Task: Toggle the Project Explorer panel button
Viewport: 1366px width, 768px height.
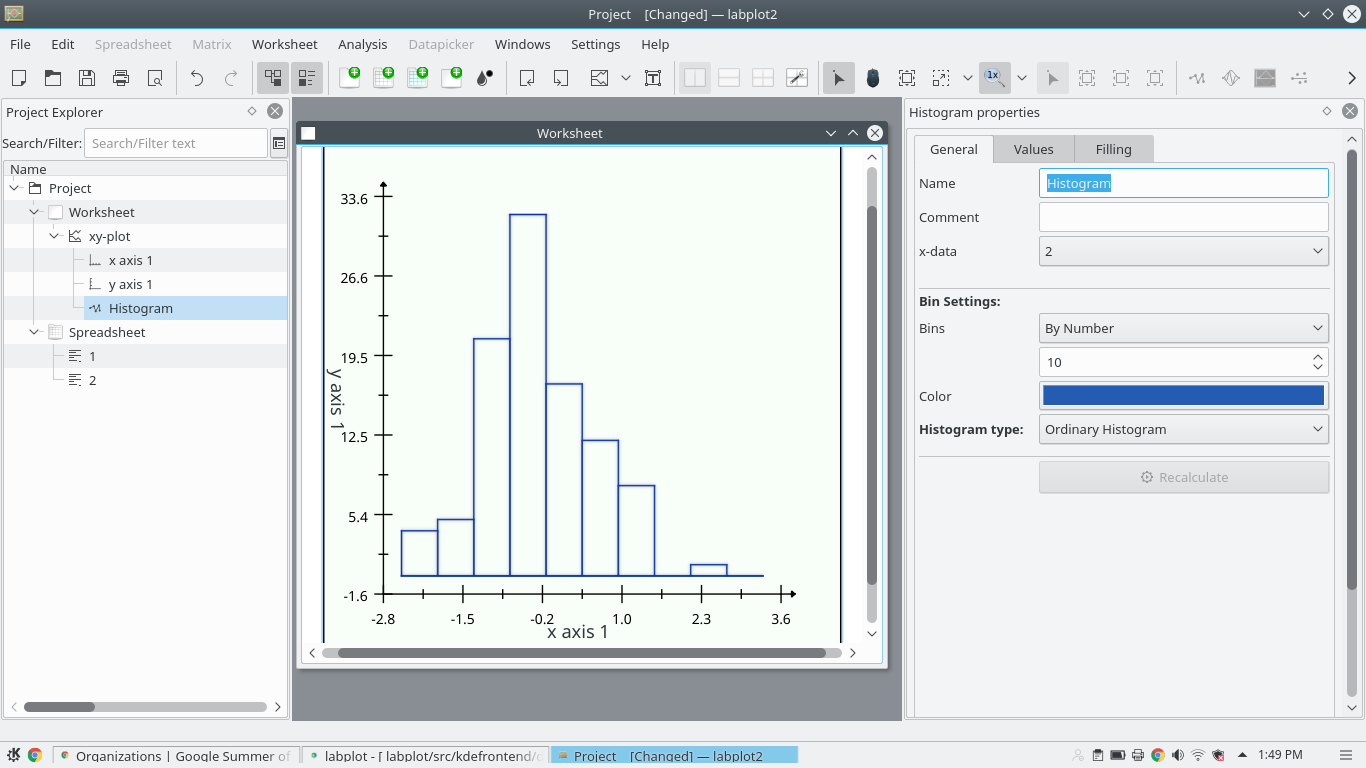Action: 273,78
